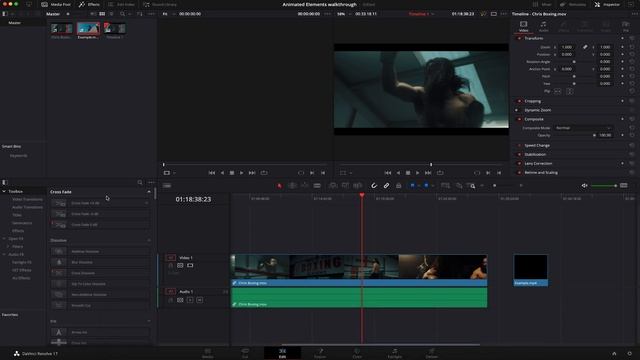Expand Retime and Scaling section header
This screenshot has height=360, width=640.
pos(541,172)
